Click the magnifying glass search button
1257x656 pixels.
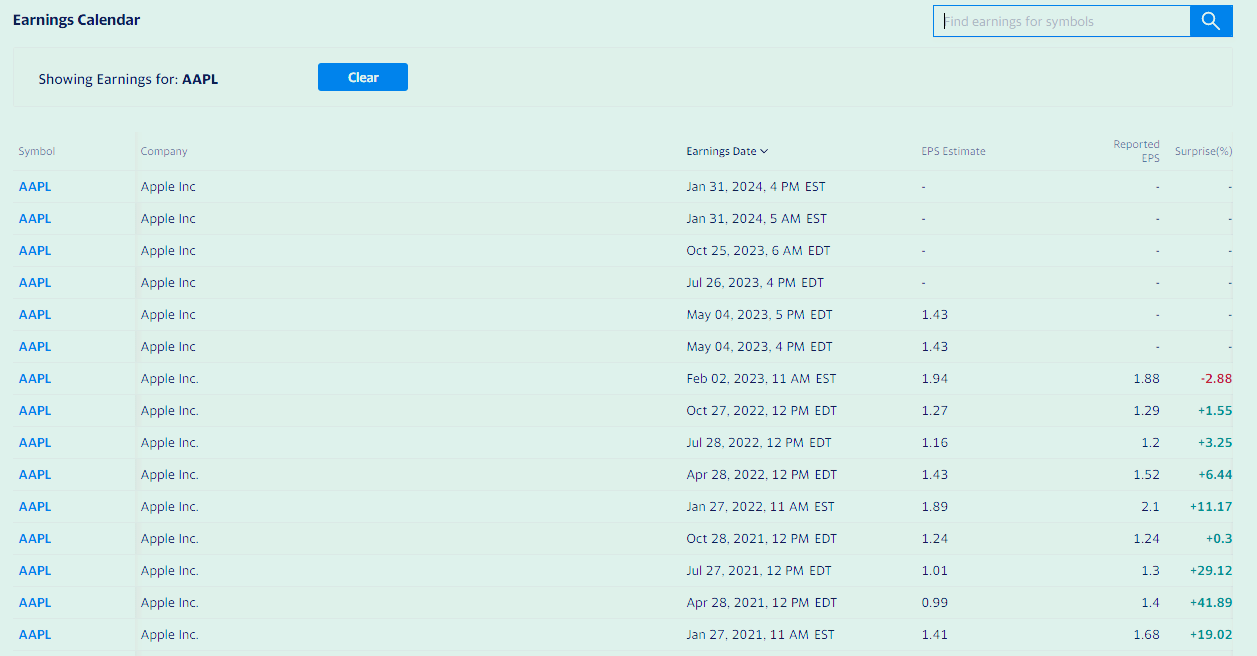(1211, 21)
